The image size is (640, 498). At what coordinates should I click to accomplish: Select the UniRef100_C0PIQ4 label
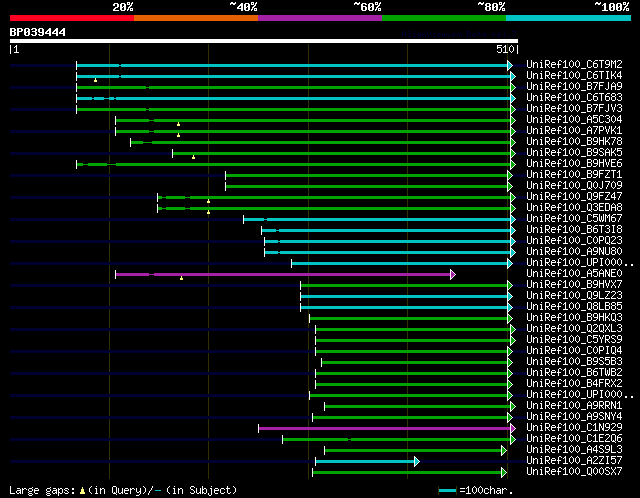[574, 351]
